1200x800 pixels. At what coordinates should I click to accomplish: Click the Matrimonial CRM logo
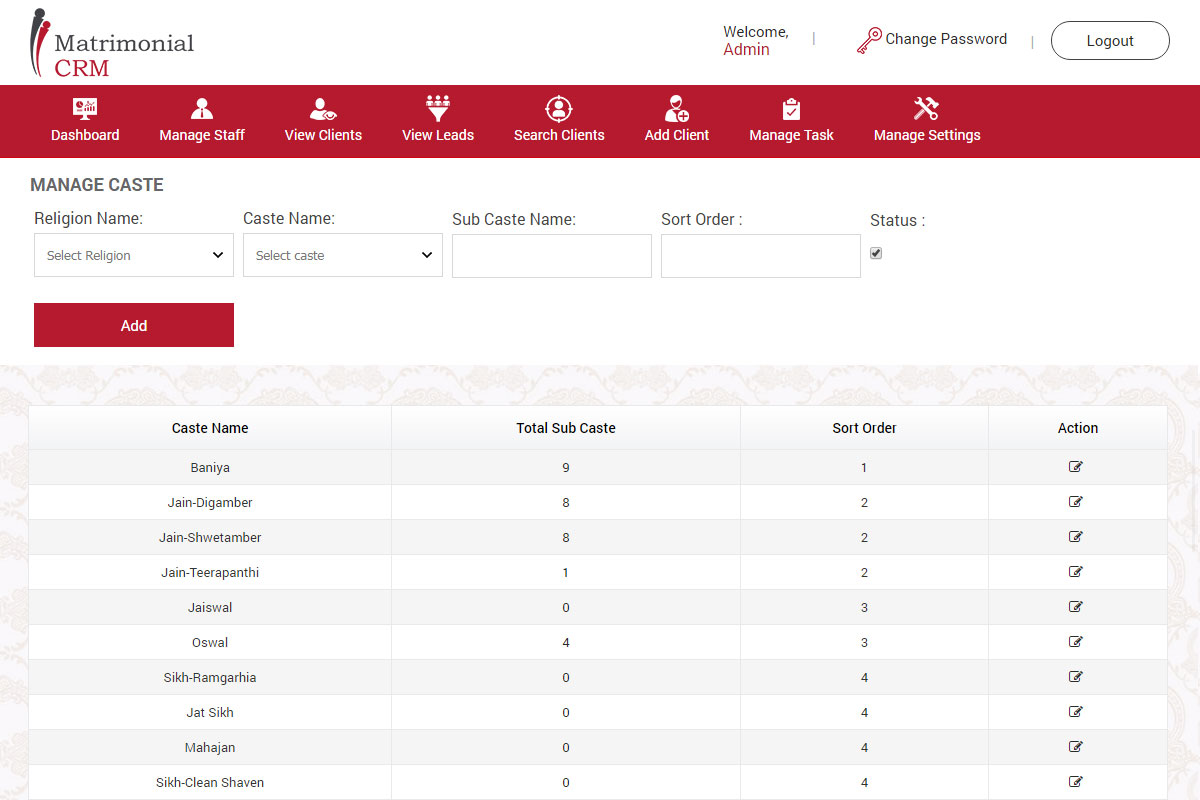click(112, 42)
